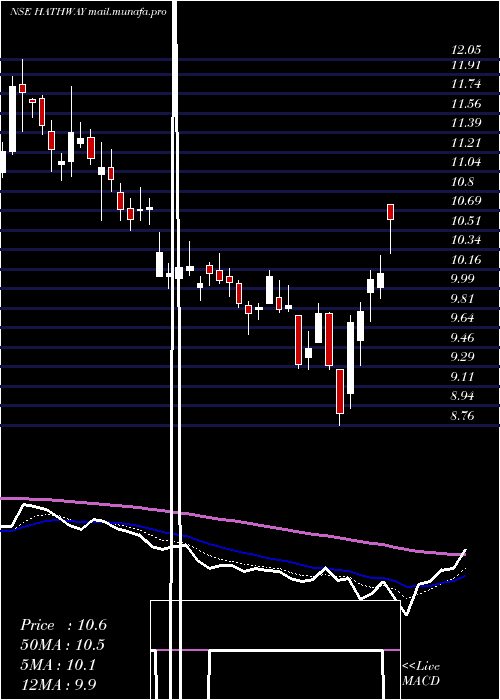Click the 10.16 price axis label
Viewport: 500px width, 700px height.
click(x=467, y=260)
